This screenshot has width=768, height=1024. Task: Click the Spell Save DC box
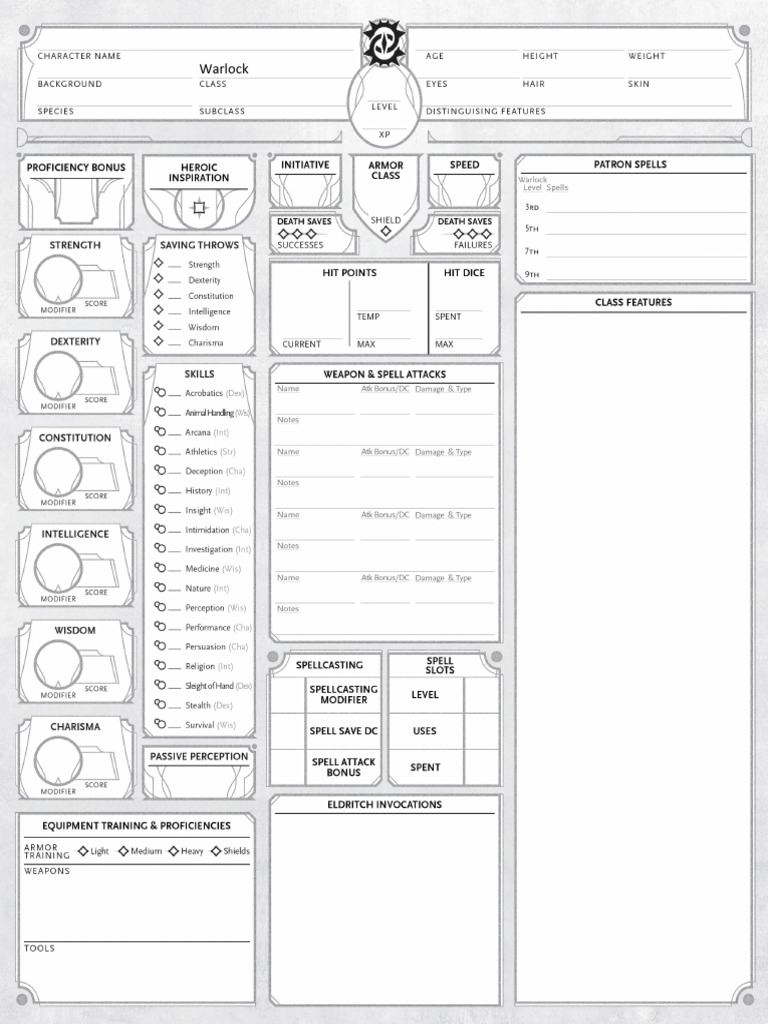click(x=288, y=731)
